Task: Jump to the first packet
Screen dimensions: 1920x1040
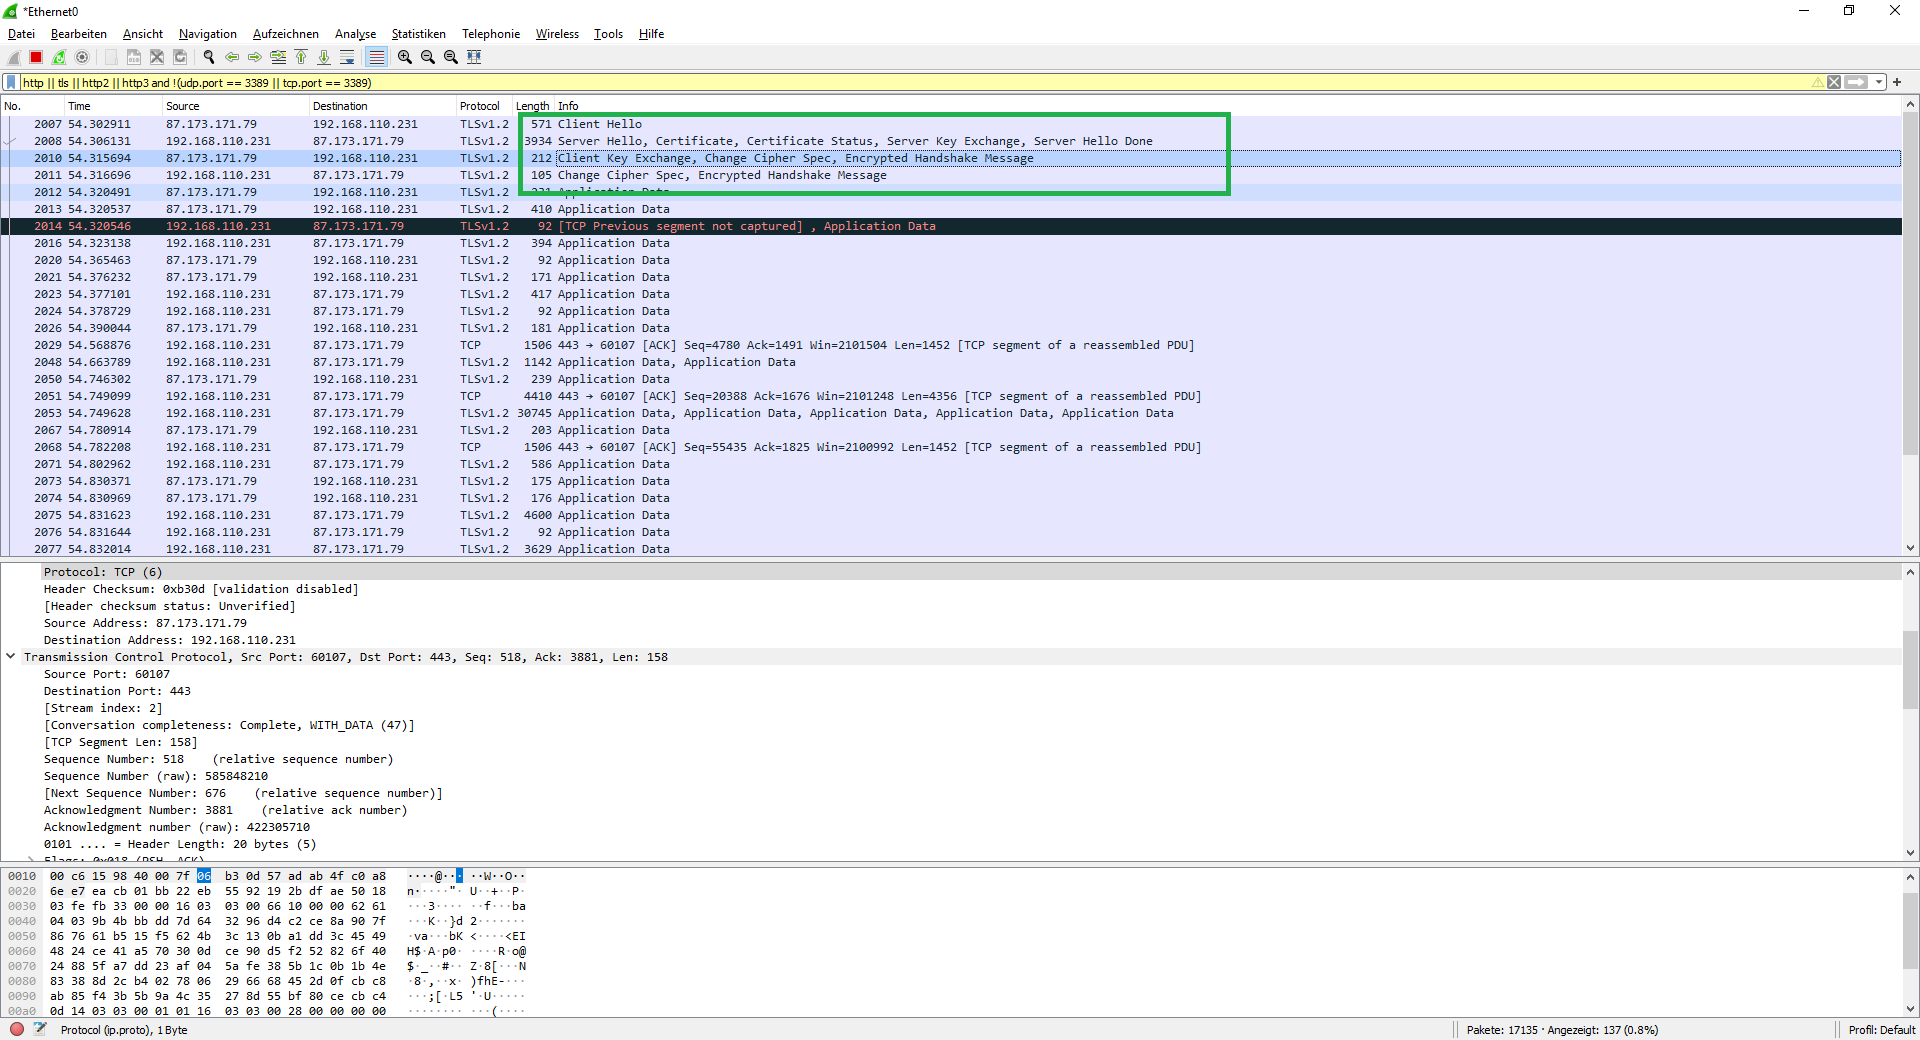Action: (x=301, y=57)
